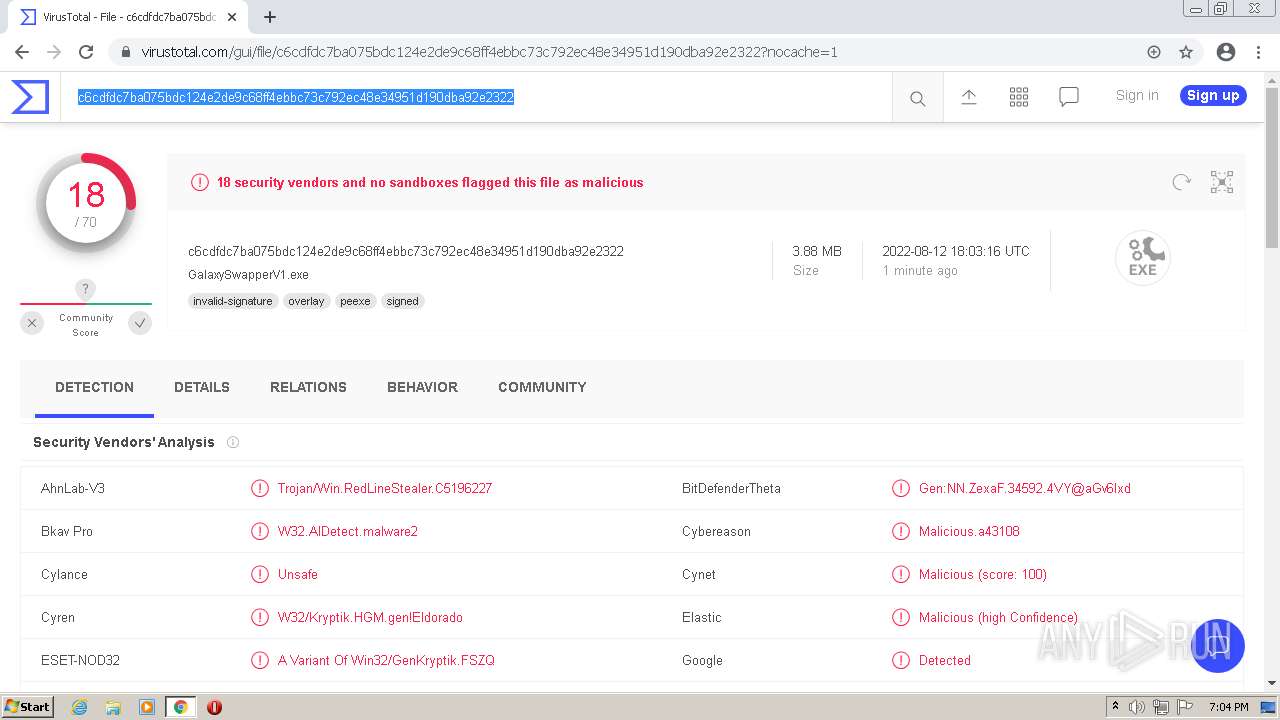Screen dimensions: 1280x720
Task: Open Internet Explorer from the taskbar
Action: point(79,707)
